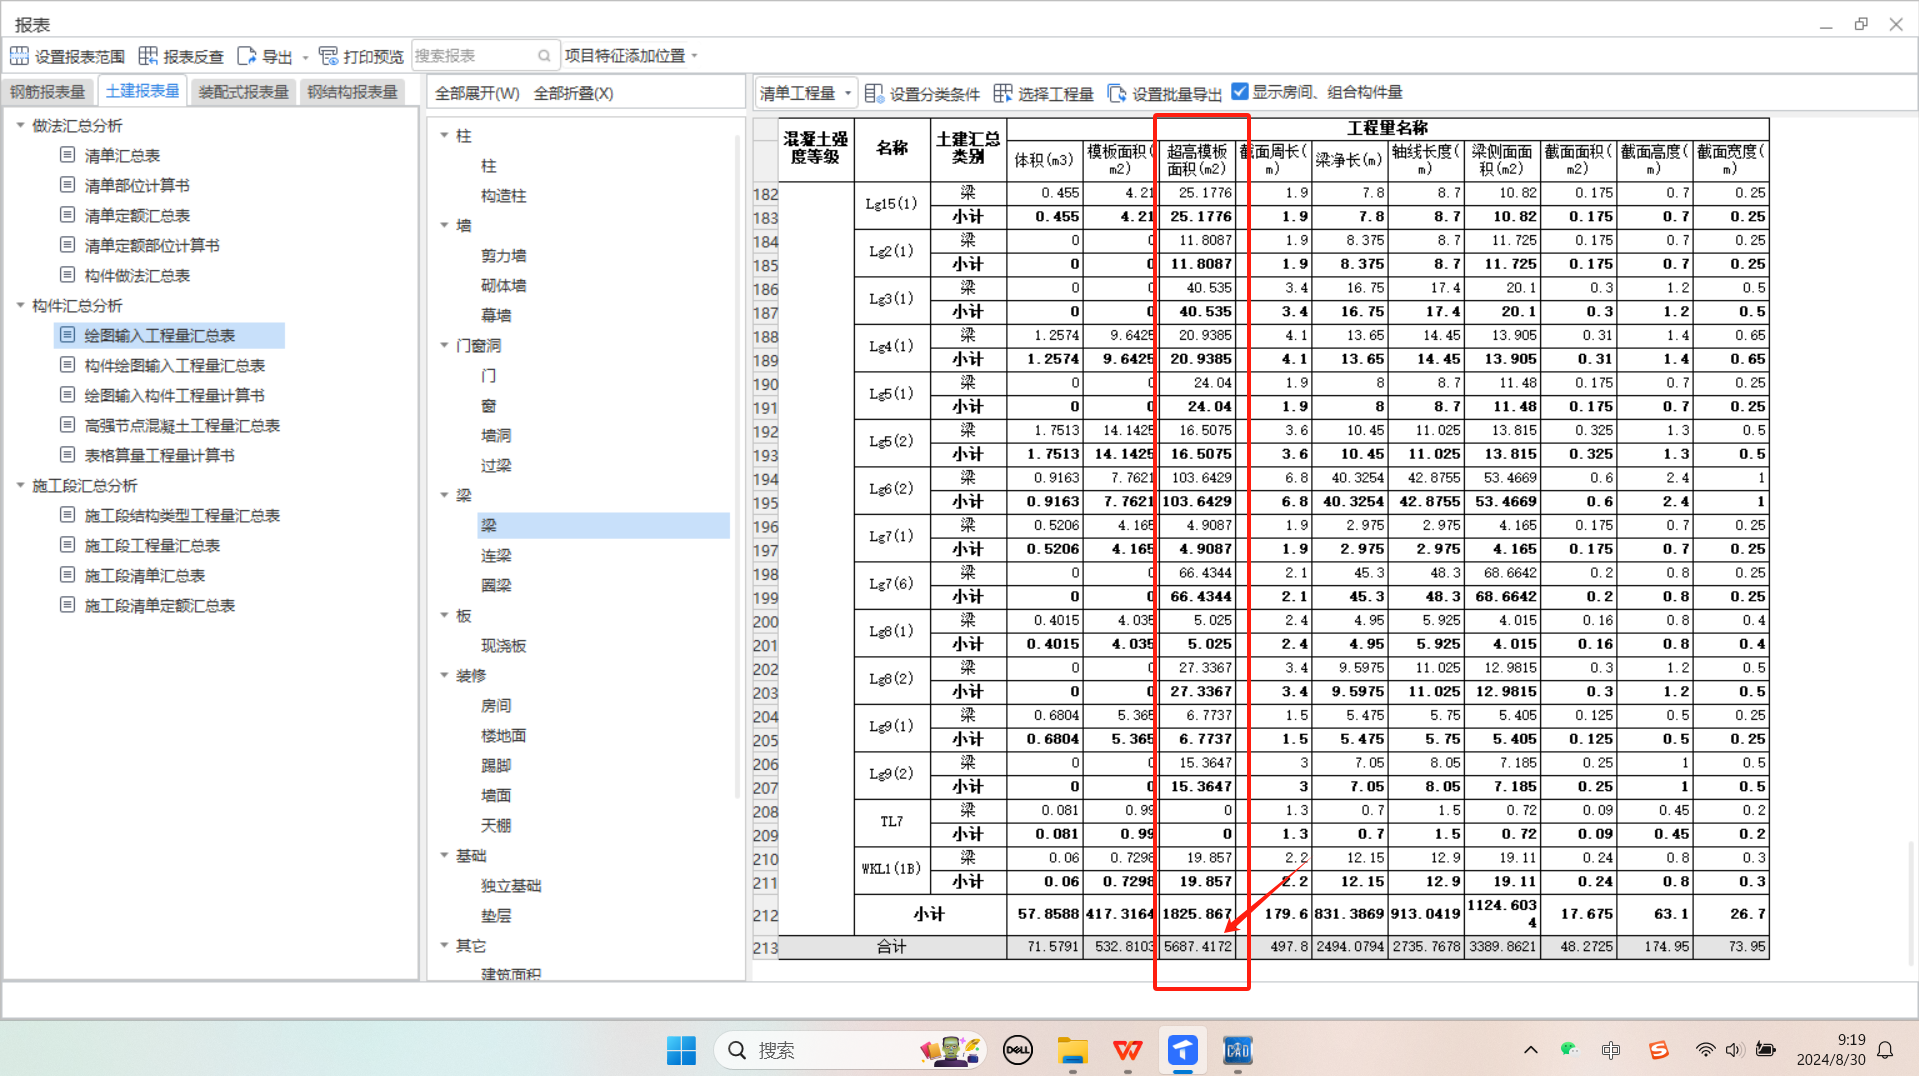The height and width of the screenshot is (1076, 1919).
Task: Click 设置批量导出 icon
Action: pyautogui.click(x=1117, y=93)
